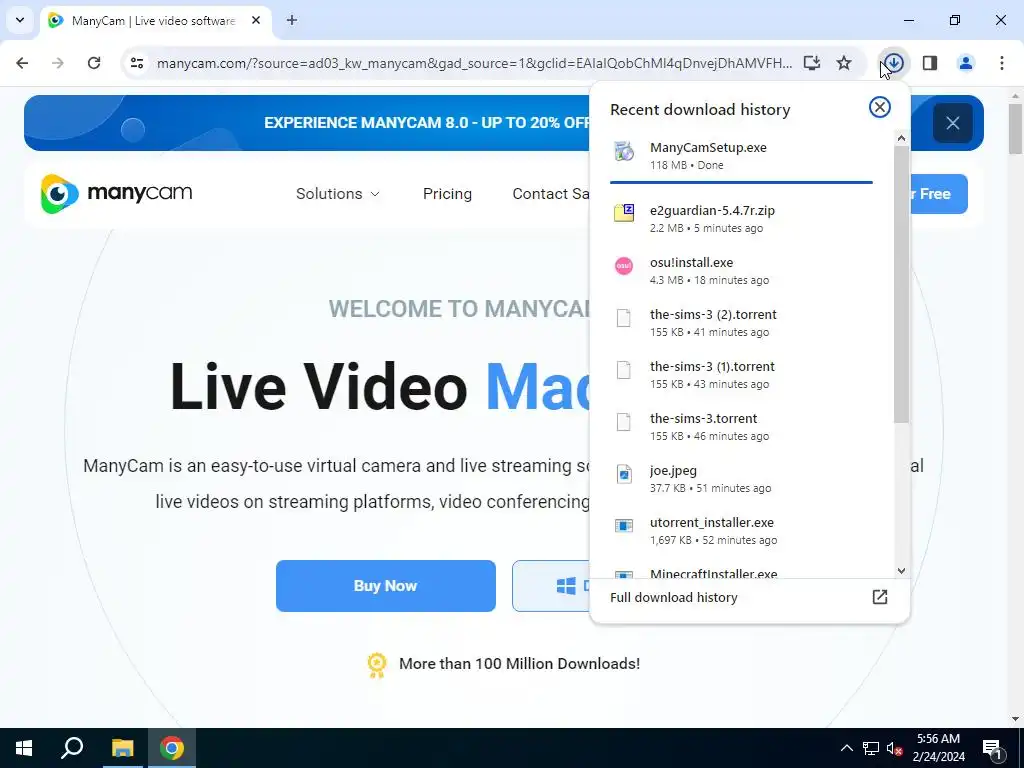Click the osu!install.exe pink icon
The image size is (1024, 768).
pos(624,266)
